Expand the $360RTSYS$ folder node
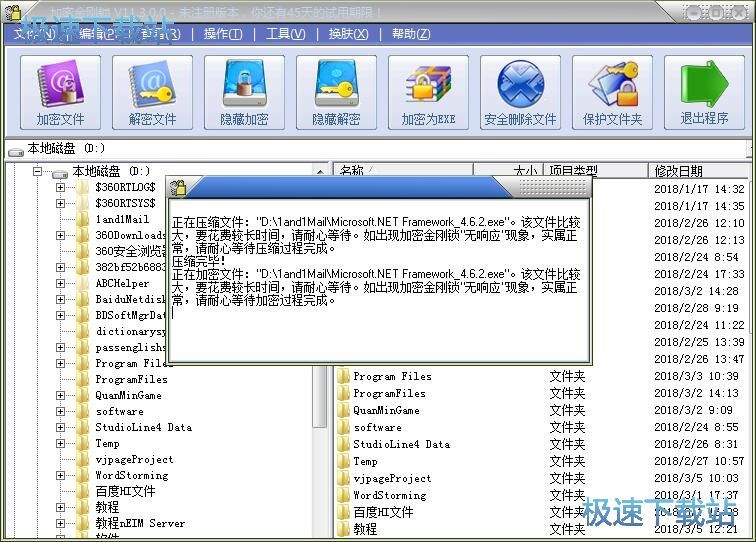 tap(60, 203)
